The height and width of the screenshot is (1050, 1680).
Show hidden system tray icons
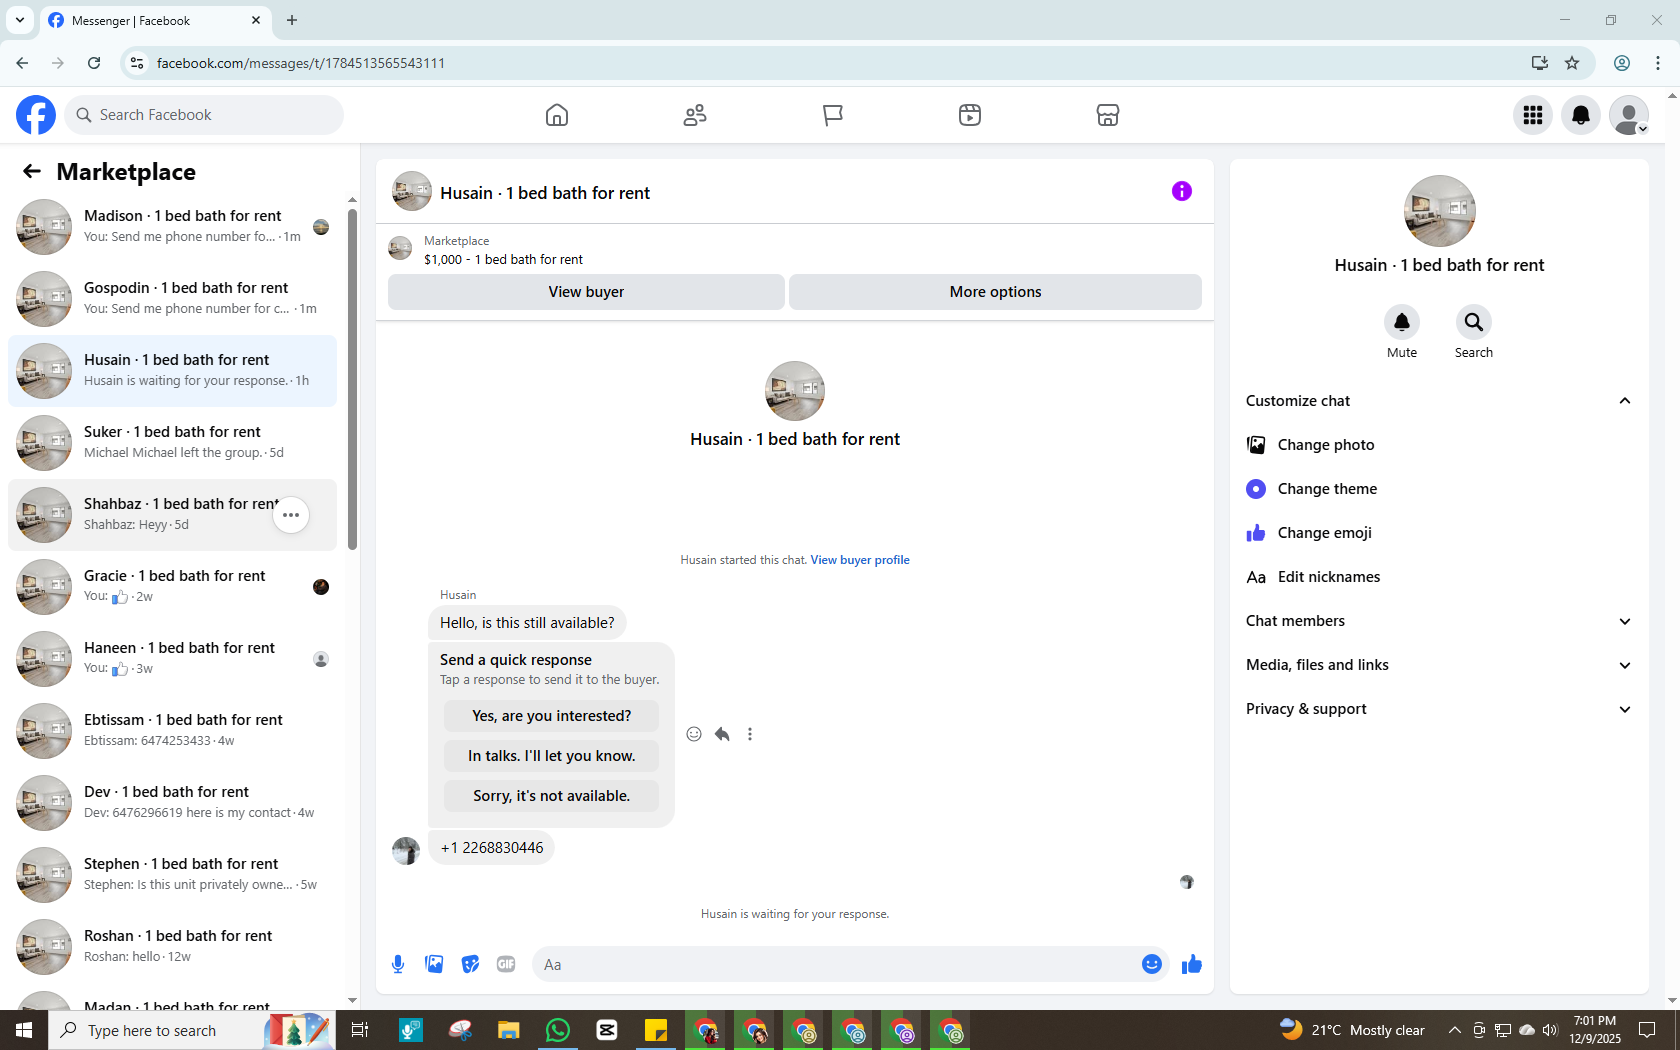pyautogui.click(x=1455, y=1030)
